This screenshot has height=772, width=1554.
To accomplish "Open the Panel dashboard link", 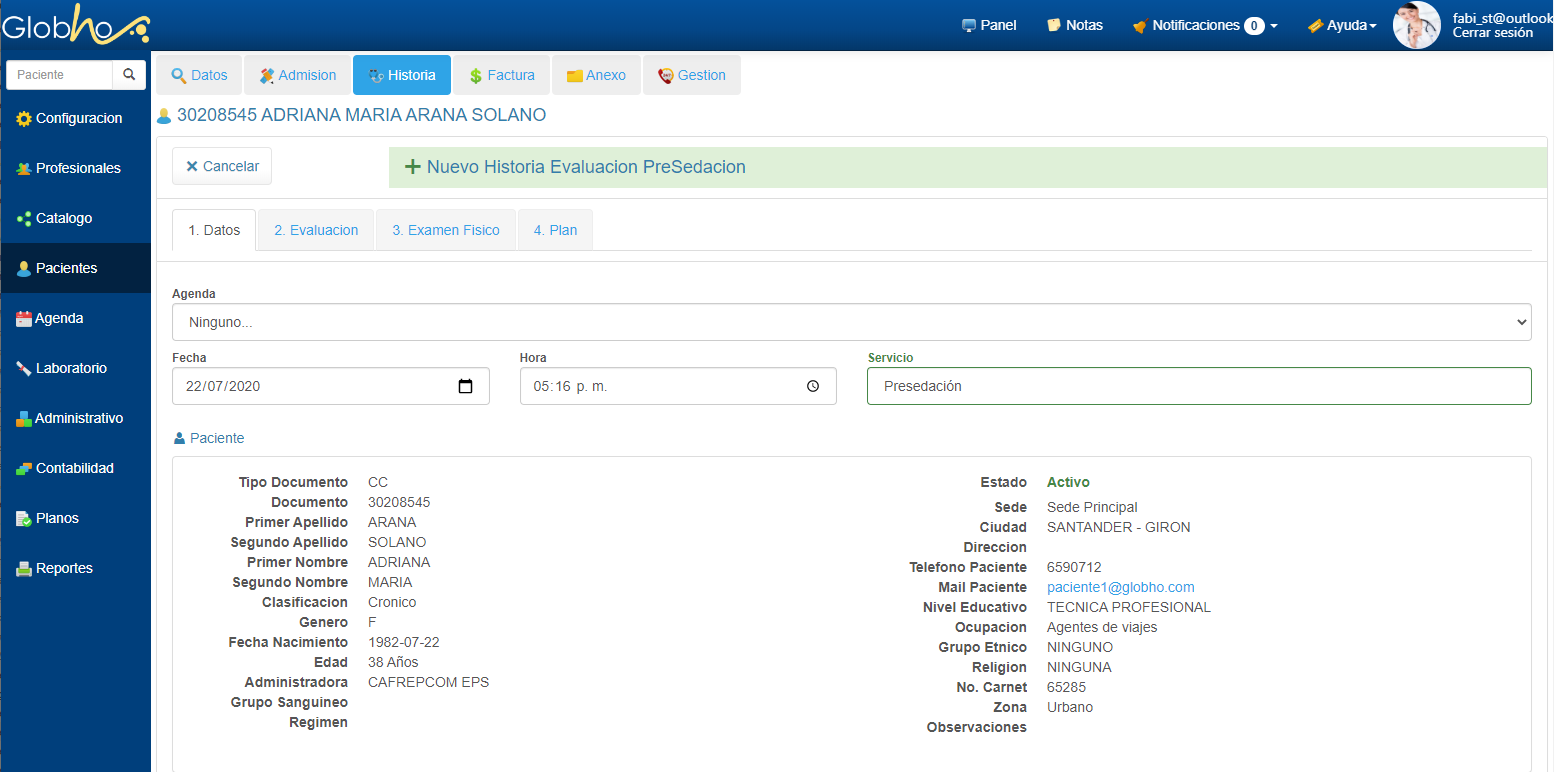I will 989,26.
